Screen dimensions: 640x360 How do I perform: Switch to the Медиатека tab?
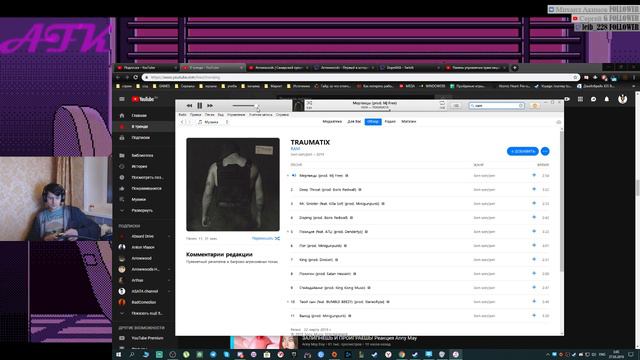pyautogui.click(x=332, y=122)
